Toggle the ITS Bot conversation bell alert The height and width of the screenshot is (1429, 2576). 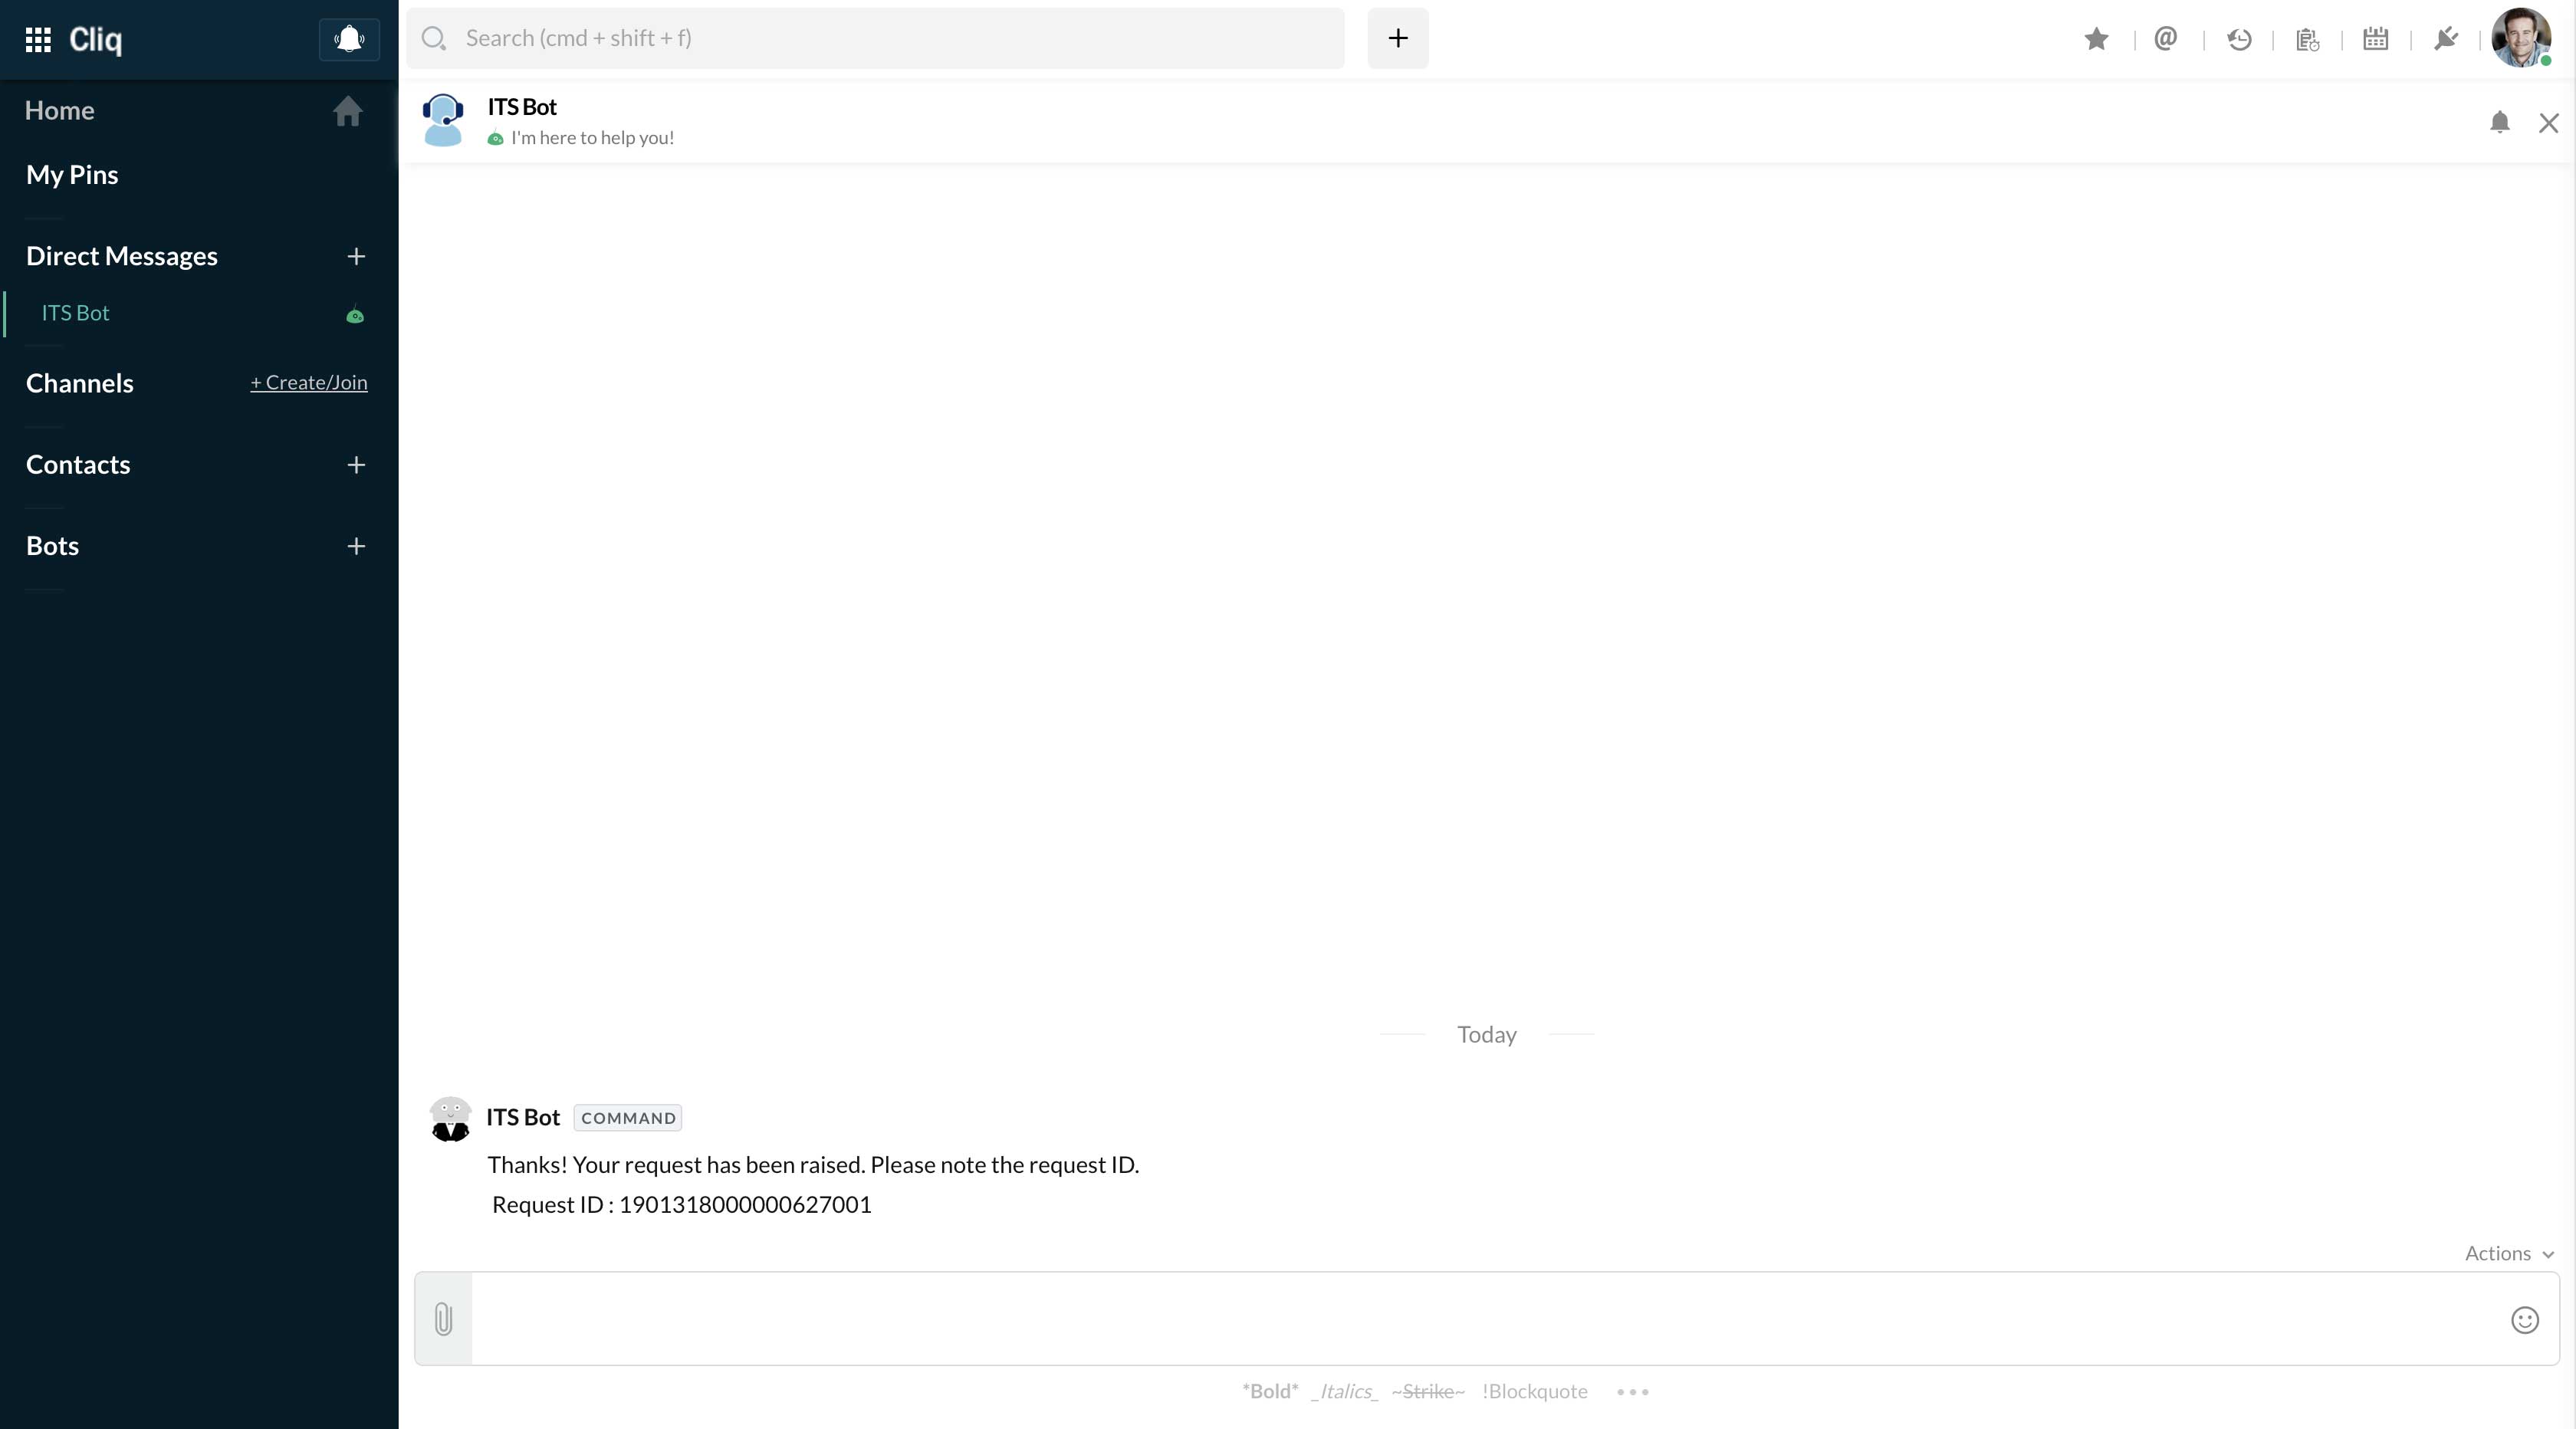(x=2500, y=120)
